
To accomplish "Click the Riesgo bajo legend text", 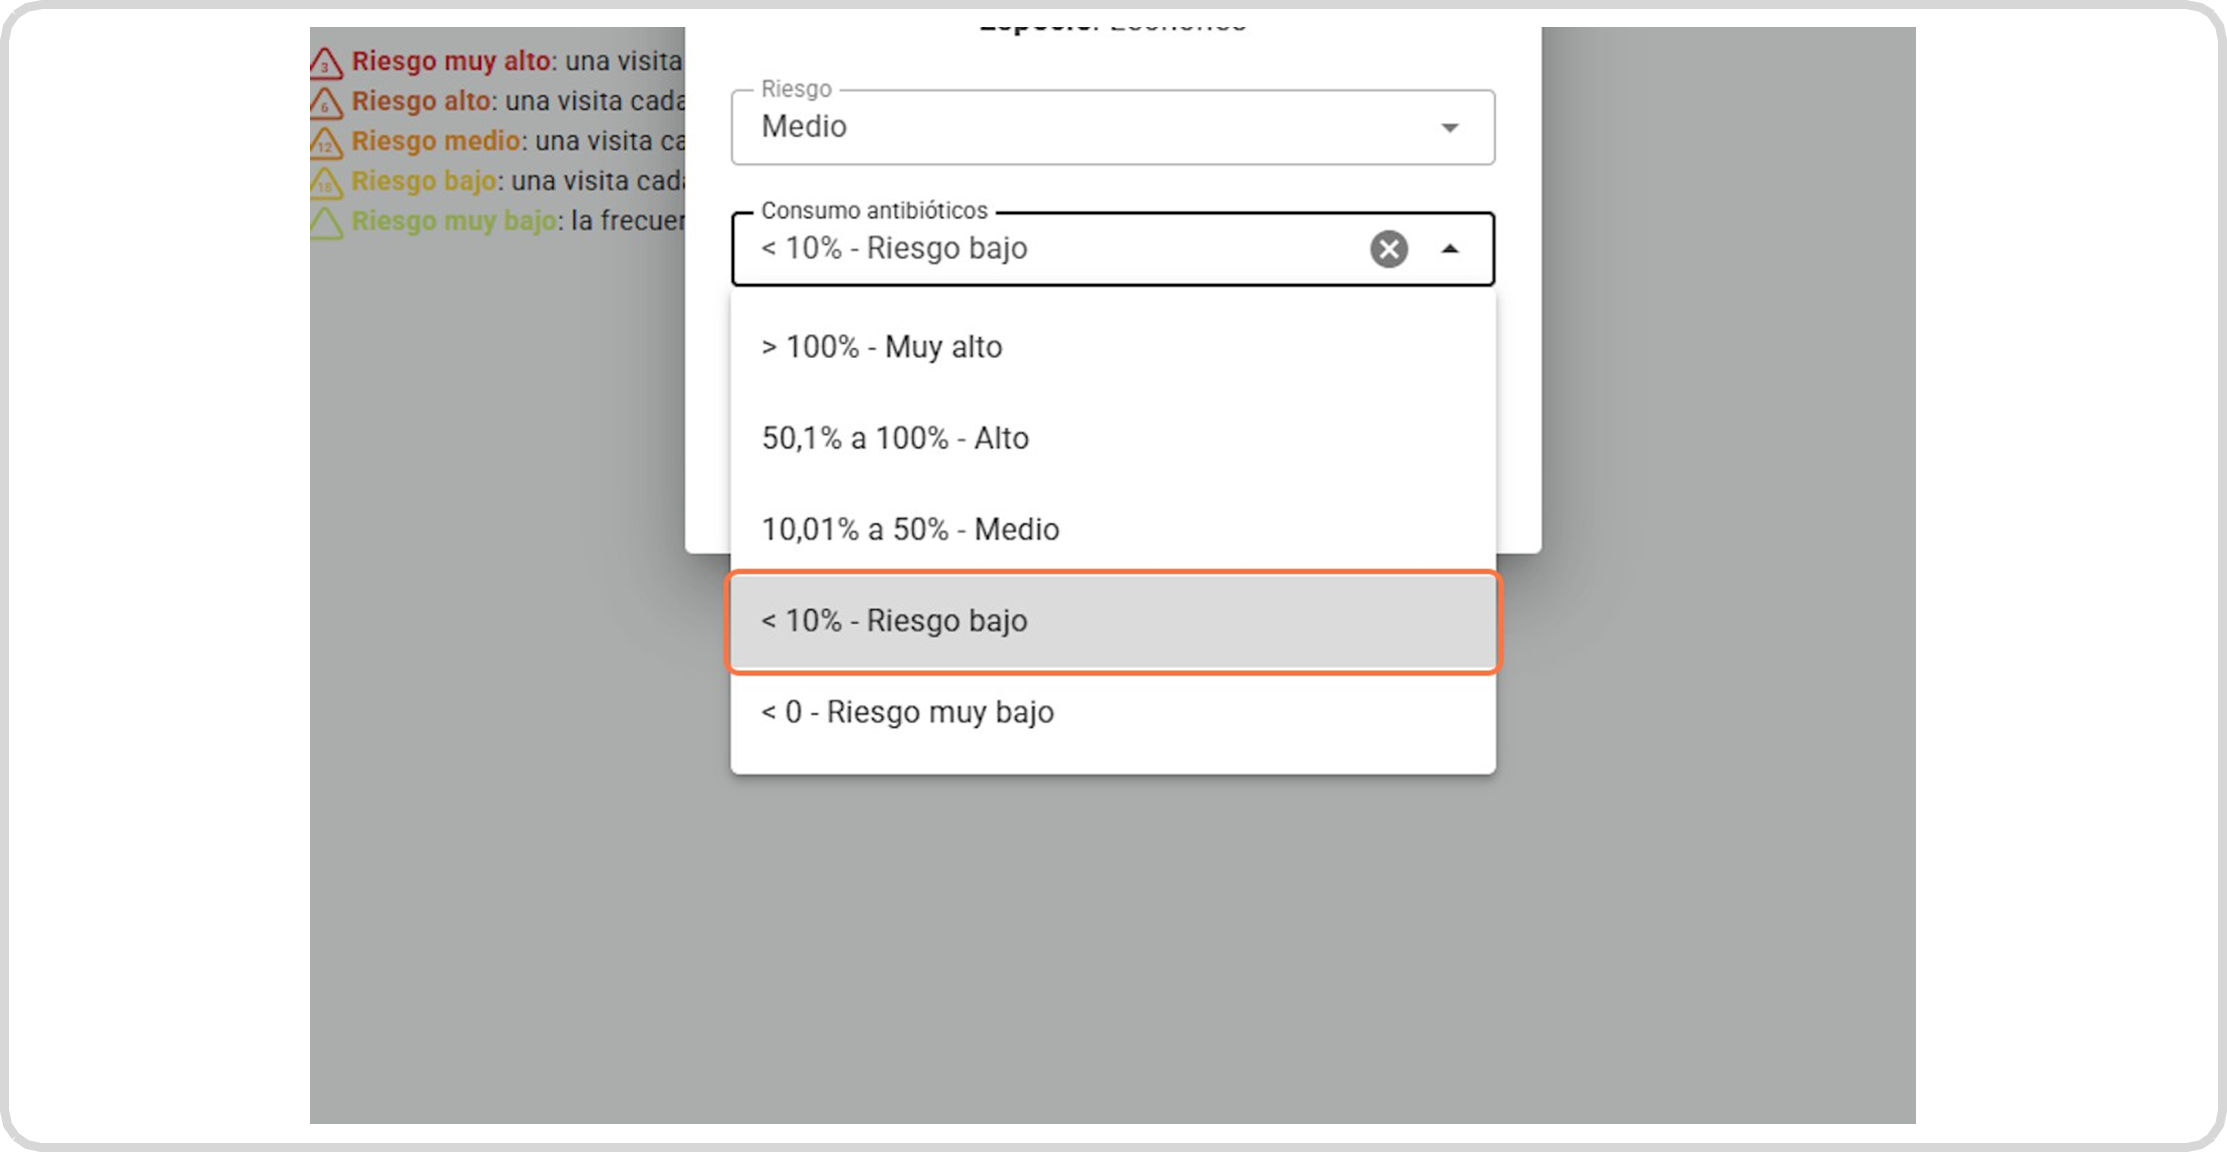I will 424,181.
